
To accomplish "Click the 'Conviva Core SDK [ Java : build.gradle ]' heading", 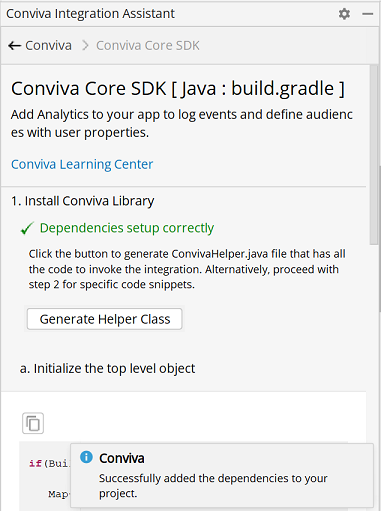I will [178, 89].
